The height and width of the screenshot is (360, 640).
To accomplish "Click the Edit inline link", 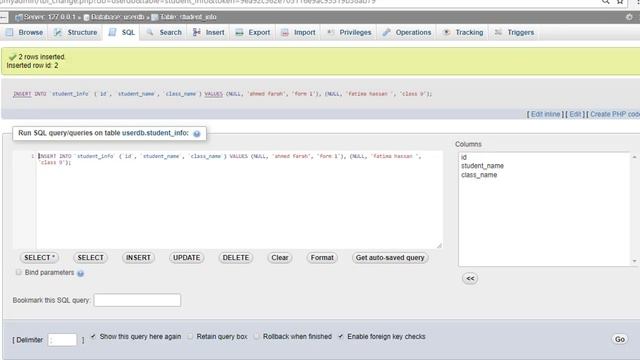I will click(x=545, y=114).
